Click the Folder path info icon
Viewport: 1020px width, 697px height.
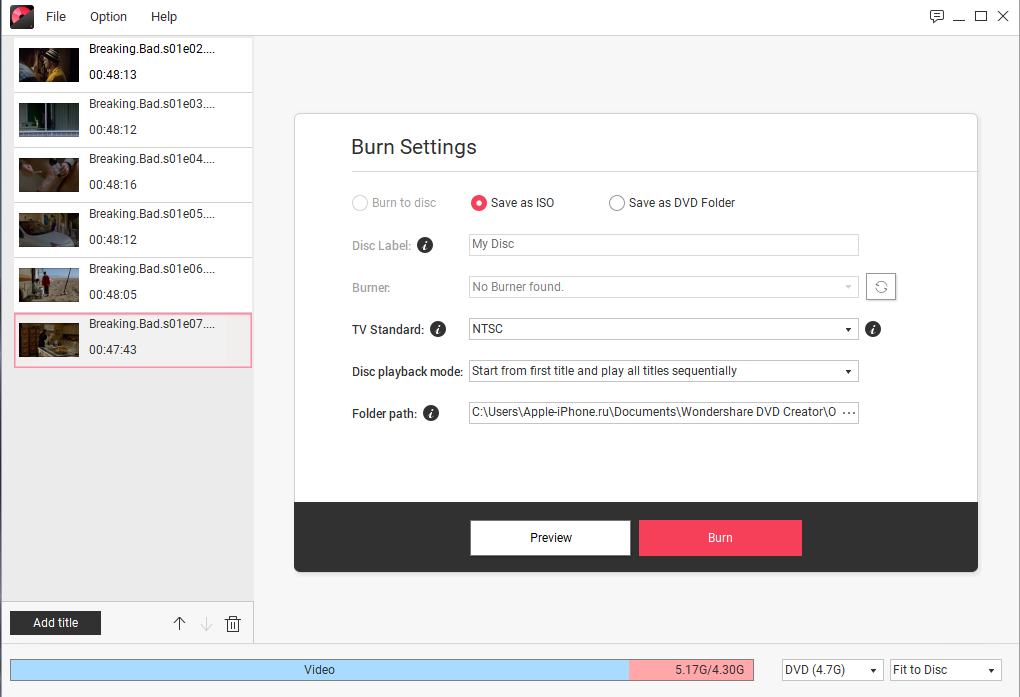[431, 413]
